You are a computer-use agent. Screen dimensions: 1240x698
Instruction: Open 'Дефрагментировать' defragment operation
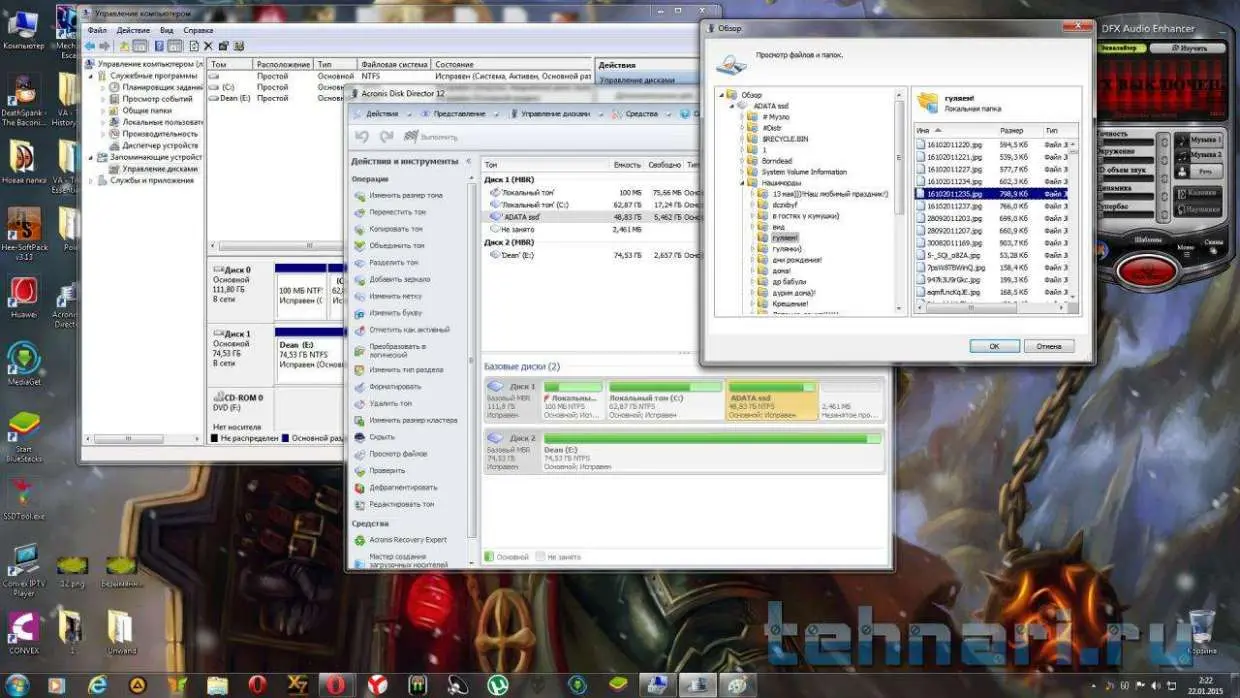point(360,487)
